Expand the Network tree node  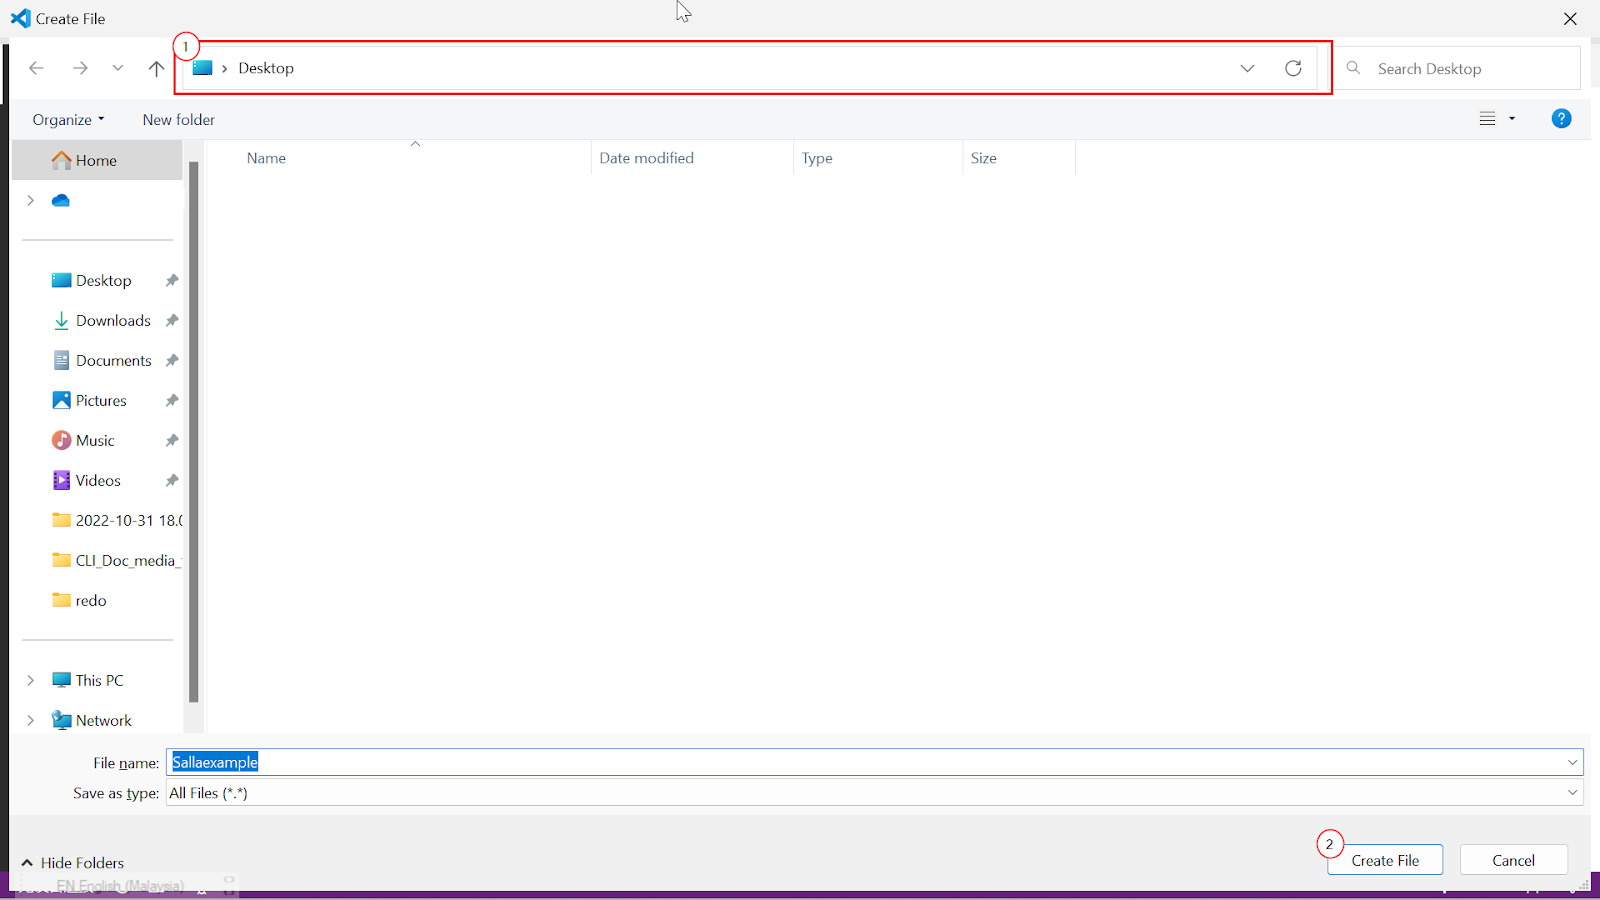30,720
